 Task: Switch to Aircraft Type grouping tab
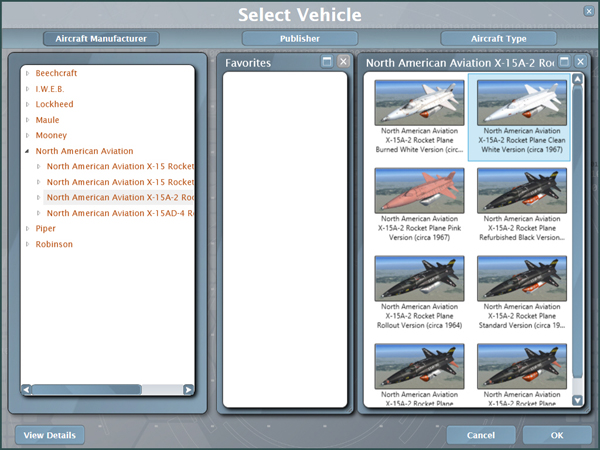tap(498, 39)
